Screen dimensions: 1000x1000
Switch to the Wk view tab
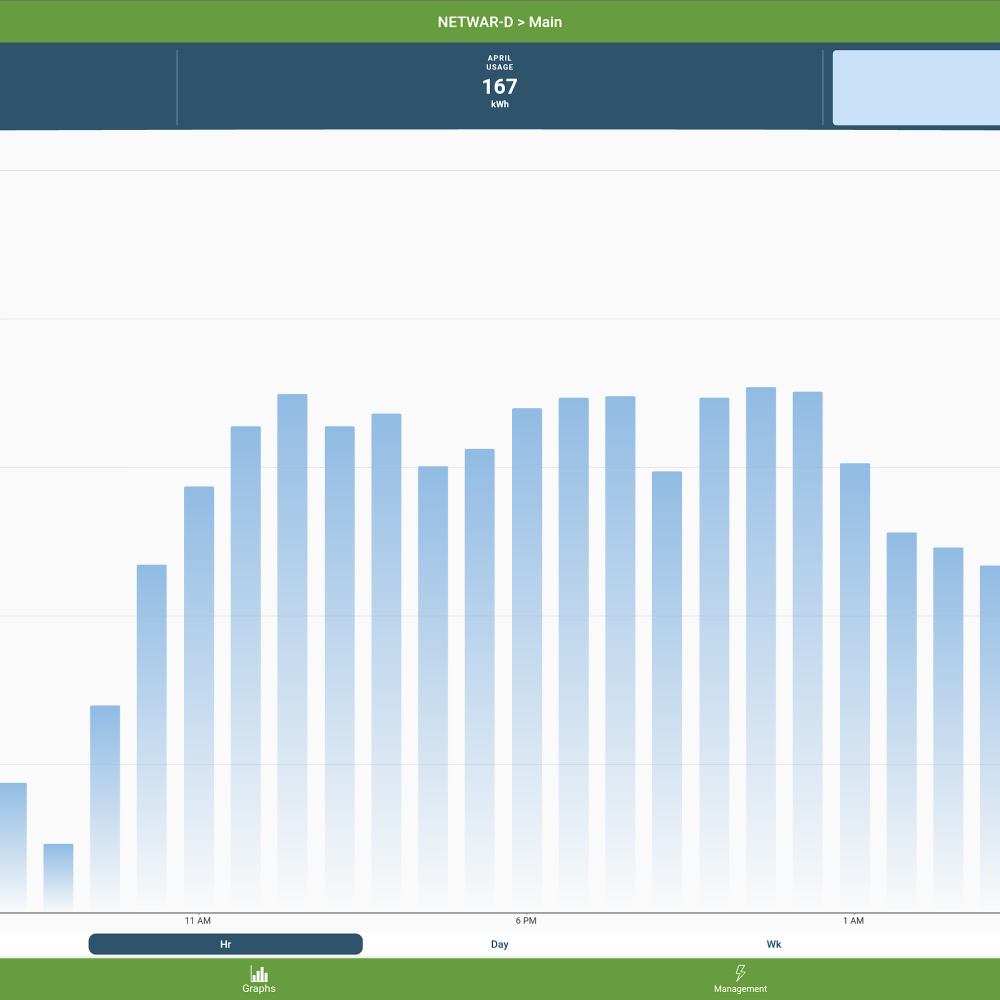point(774,944)
